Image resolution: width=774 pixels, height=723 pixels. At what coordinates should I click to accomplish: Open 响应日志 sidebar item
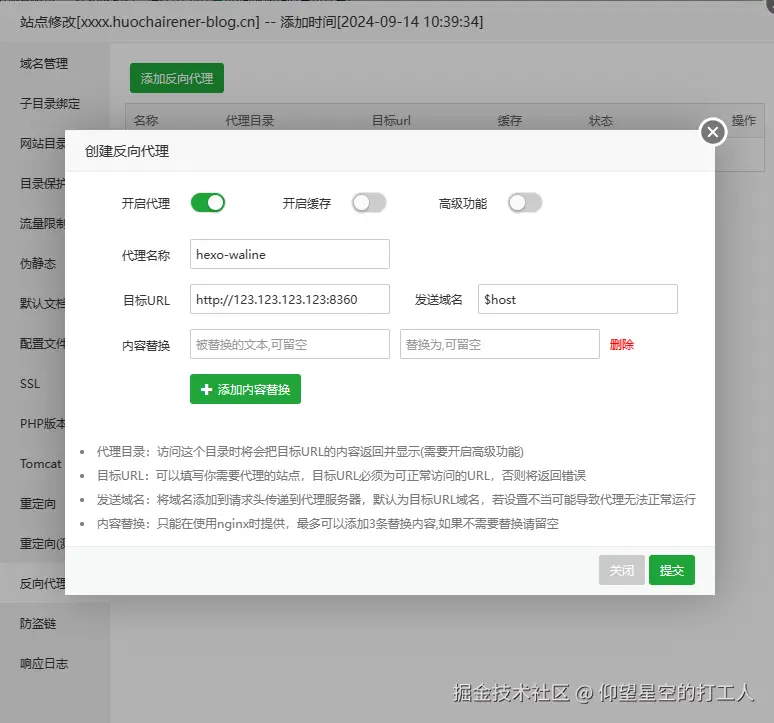pos(44,663)
